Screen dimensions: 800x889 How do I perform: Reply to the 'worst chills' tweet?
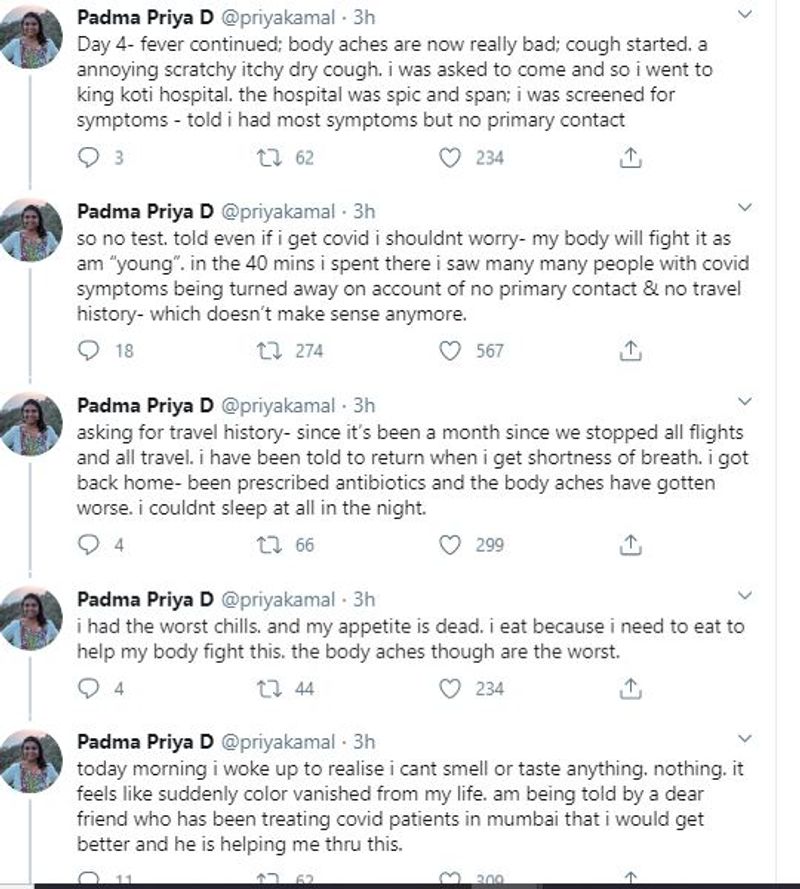pos(89,689)
